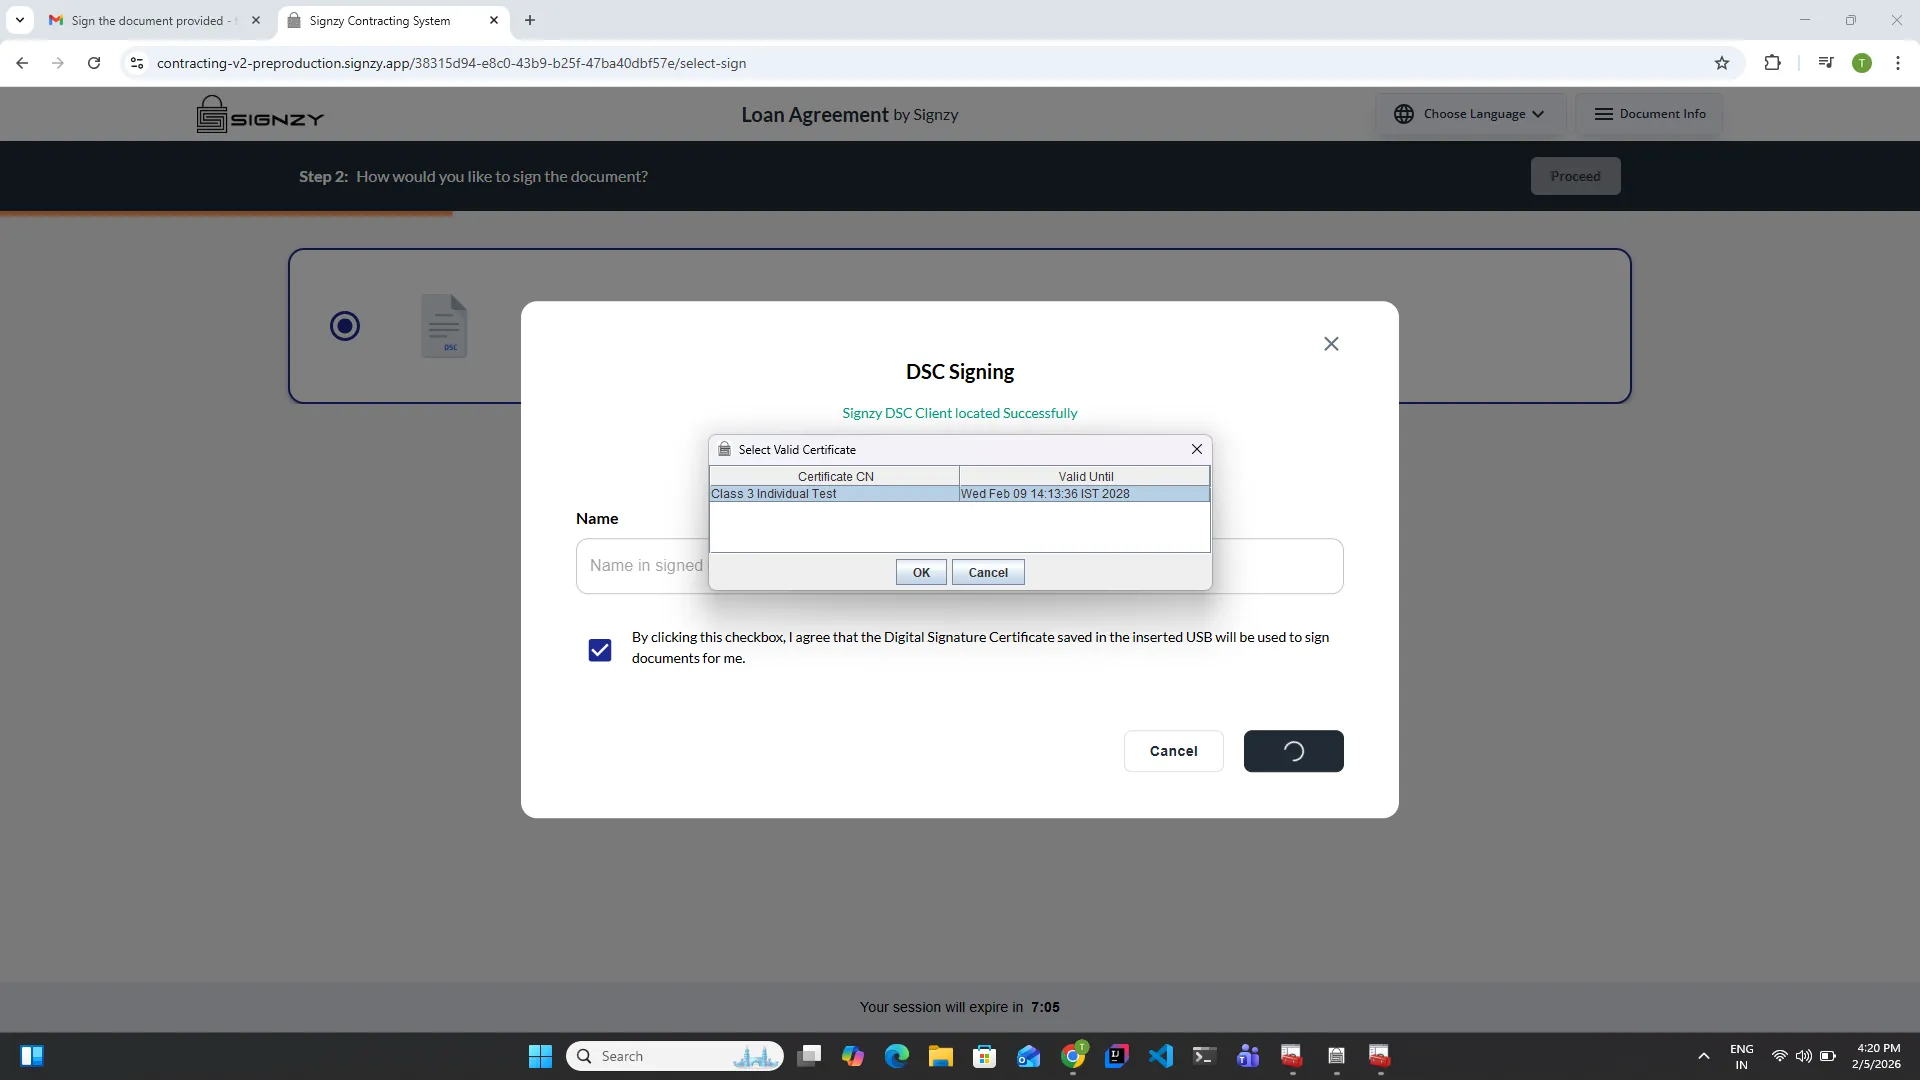Open the Document Info menu
Image resolution: width=1920 pixels, height=1080 pixels.
1649,114
